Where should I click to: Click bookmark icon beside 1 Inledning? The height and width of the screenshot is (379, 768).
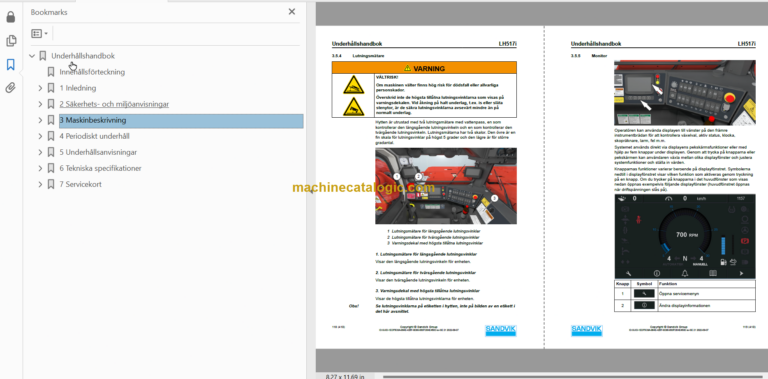click(51, 88)
